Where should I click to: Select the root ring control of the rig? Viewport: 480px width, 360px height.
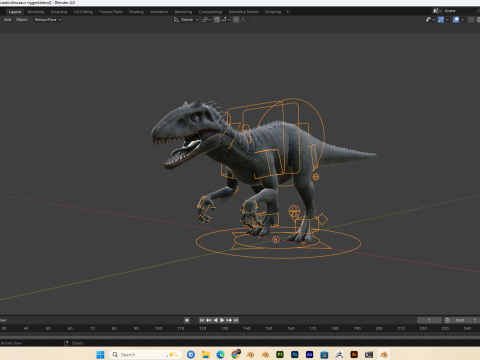click(x=278, y=243)
